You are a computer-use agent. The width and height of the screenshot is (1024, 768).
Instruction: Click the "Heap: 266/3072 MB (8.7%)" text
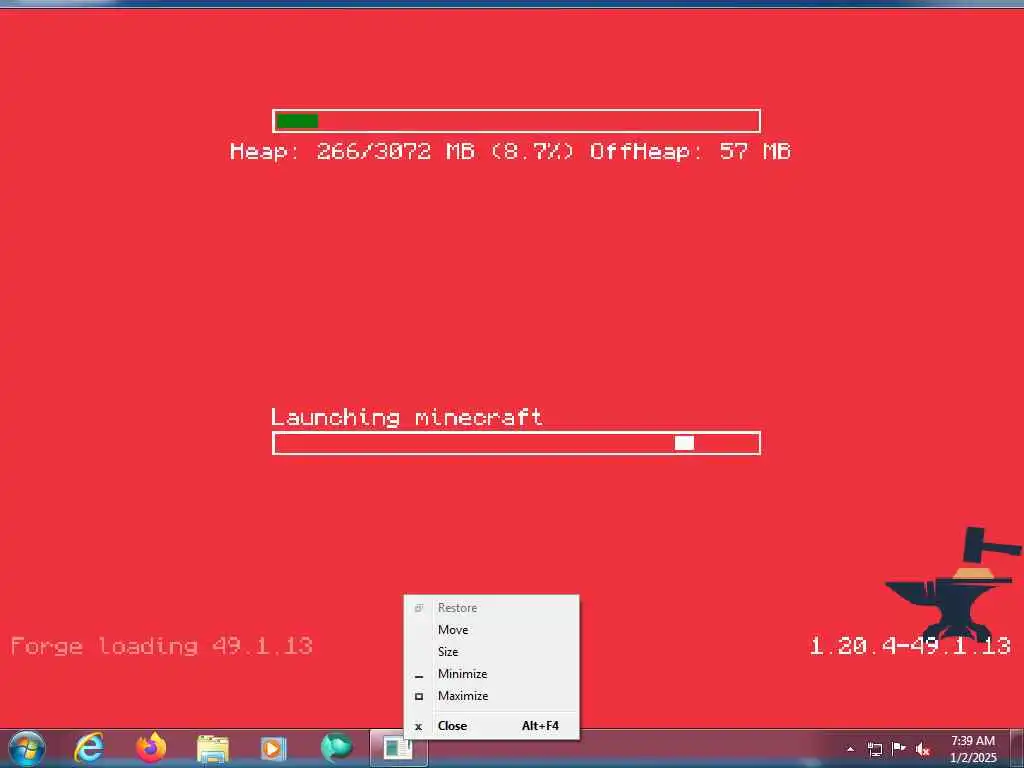coord(402,152)
